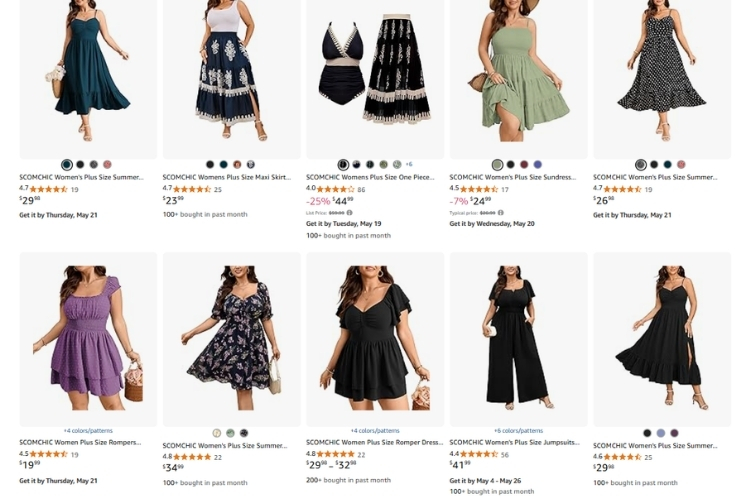Click info icon beside swimsuit List Price

(x=349, y=213)
